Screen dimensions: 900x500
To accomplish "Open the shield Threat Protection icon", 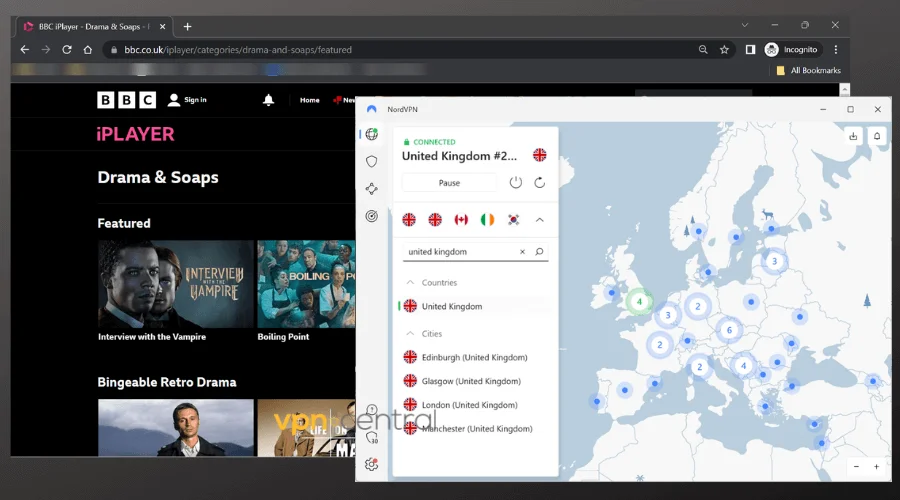I will coord(372,162).
